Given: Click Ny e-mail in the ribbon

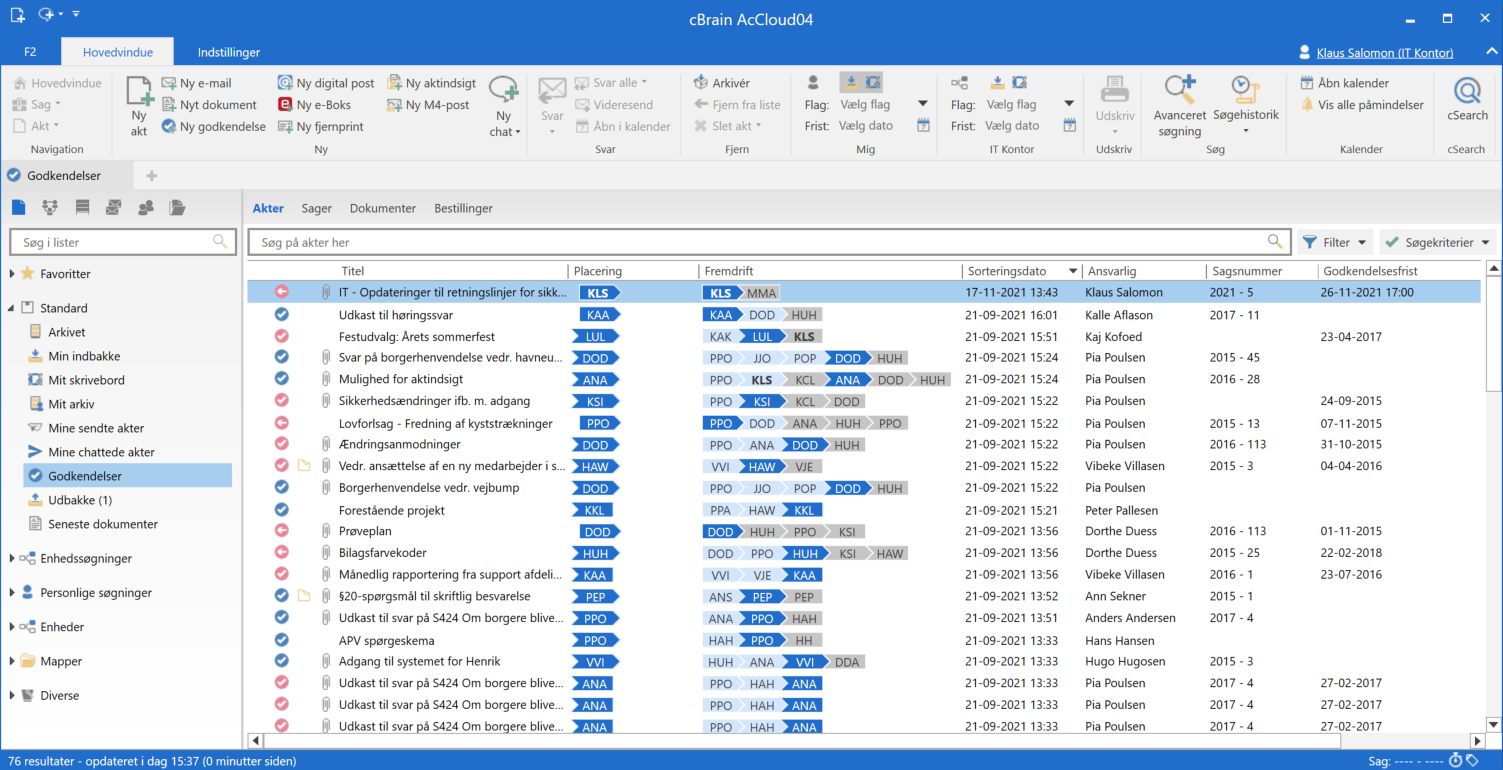Looking at the screenshot, I should point(196,83).
